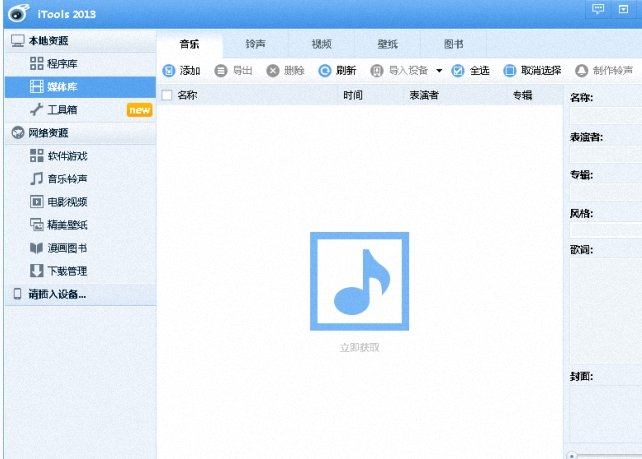Viewport: 642px width, 459px height.
Task: Open 下载管理 in the sidebar
Action: click(80, 271)
